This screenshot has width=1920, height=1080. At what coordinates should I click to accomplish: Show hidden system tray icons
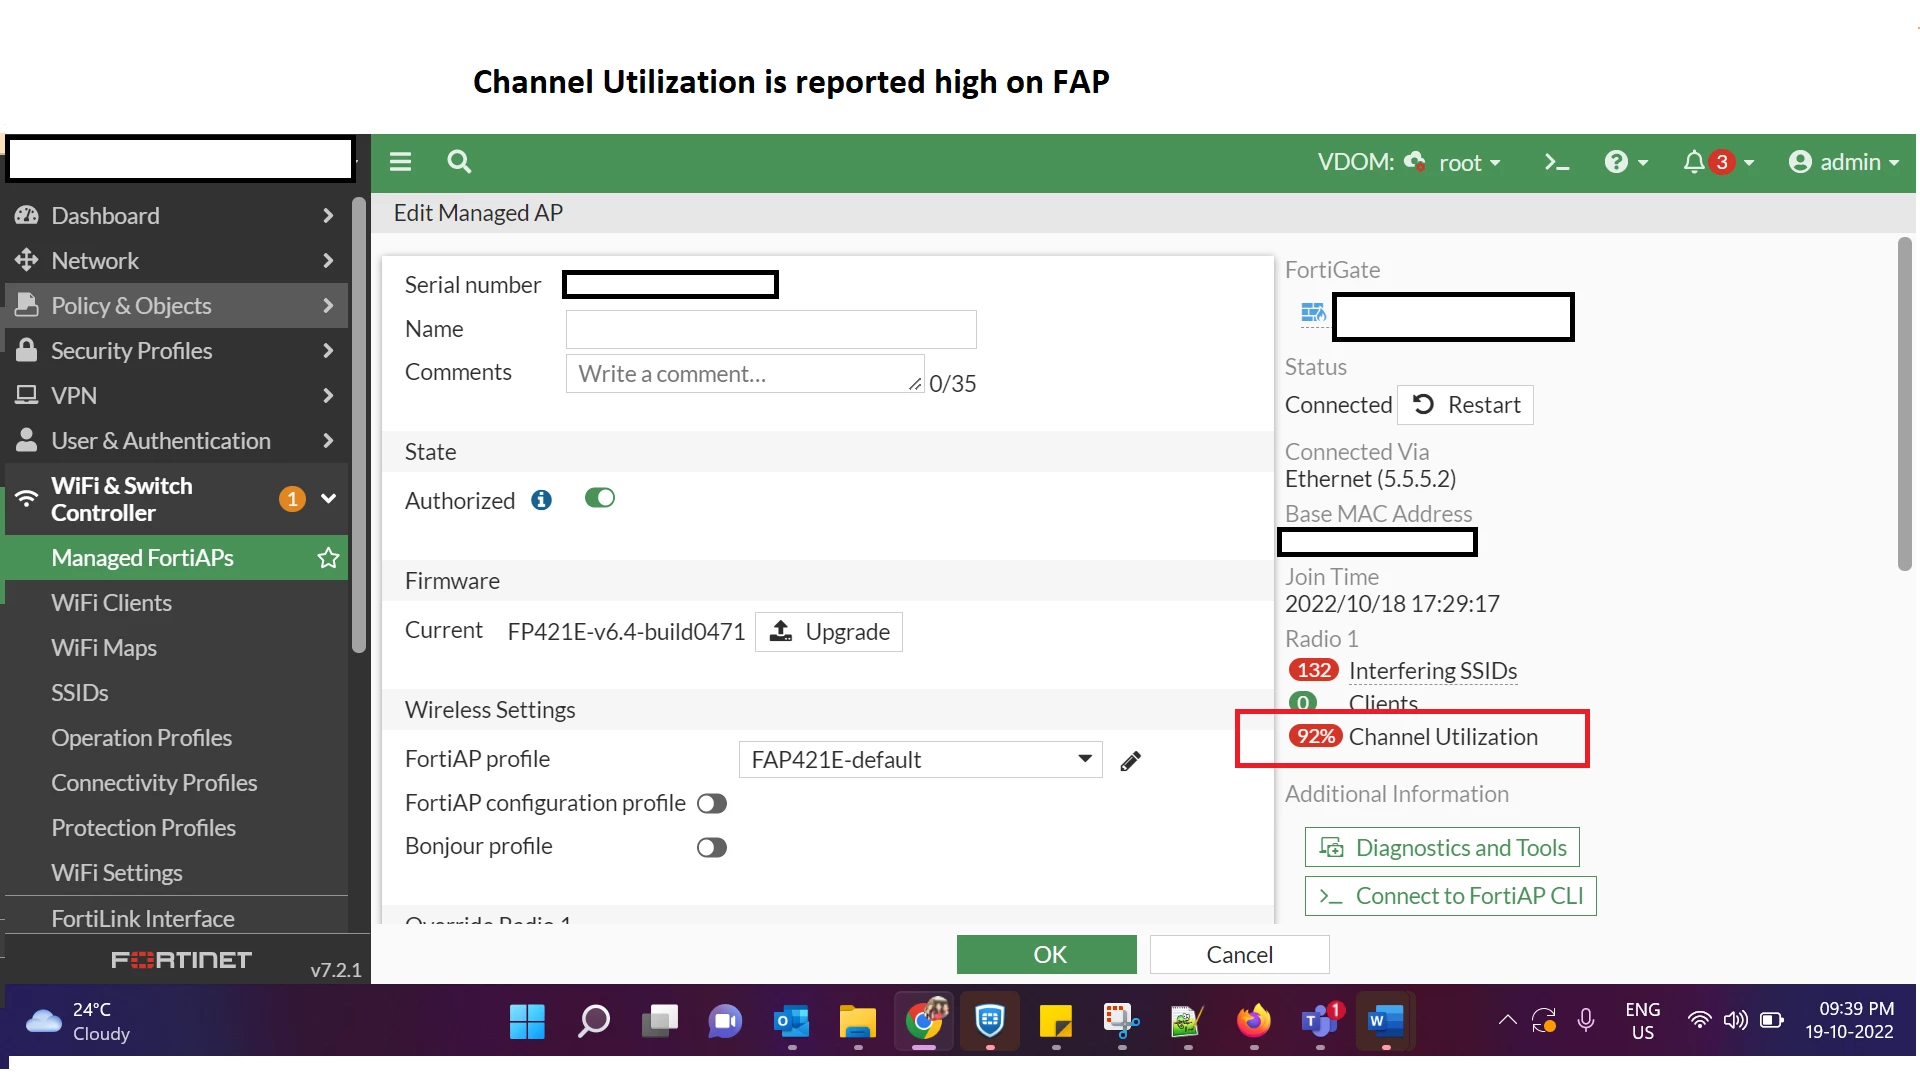pos(1507,1020)
